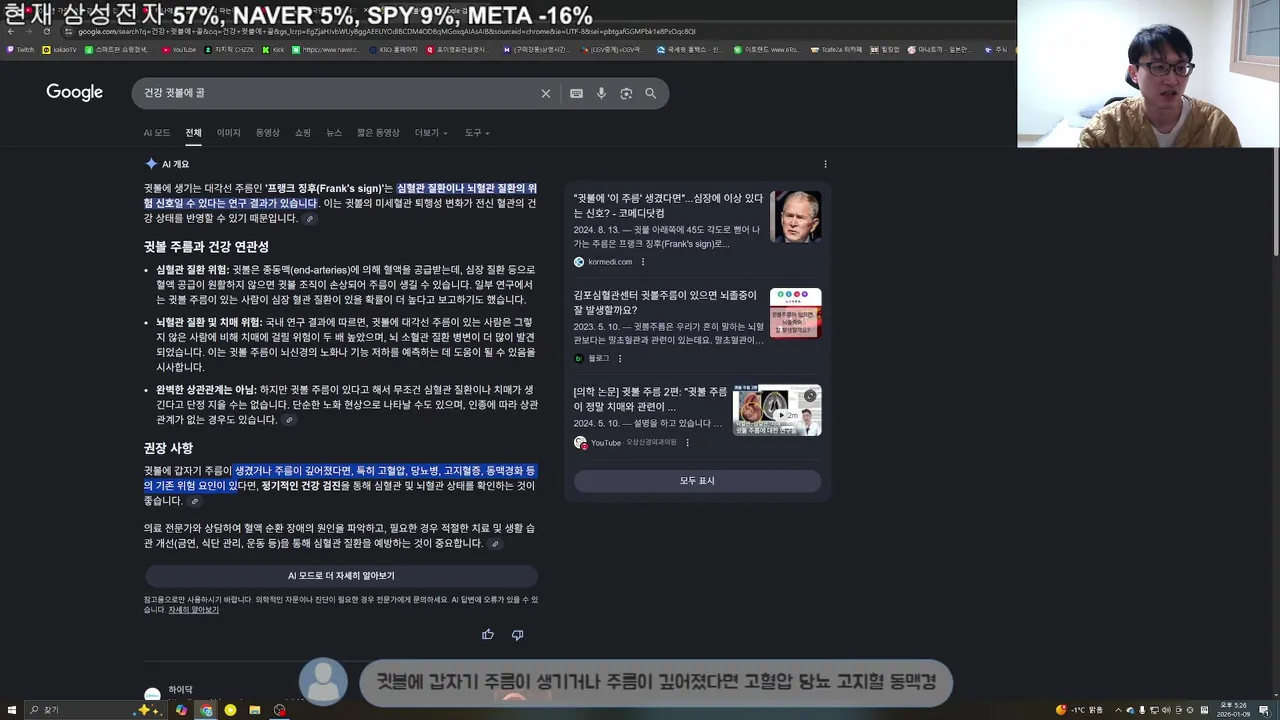Open File Explorer from the taskbar
The height and width of the screenshot is (720, 1280).
pos(255,710)
